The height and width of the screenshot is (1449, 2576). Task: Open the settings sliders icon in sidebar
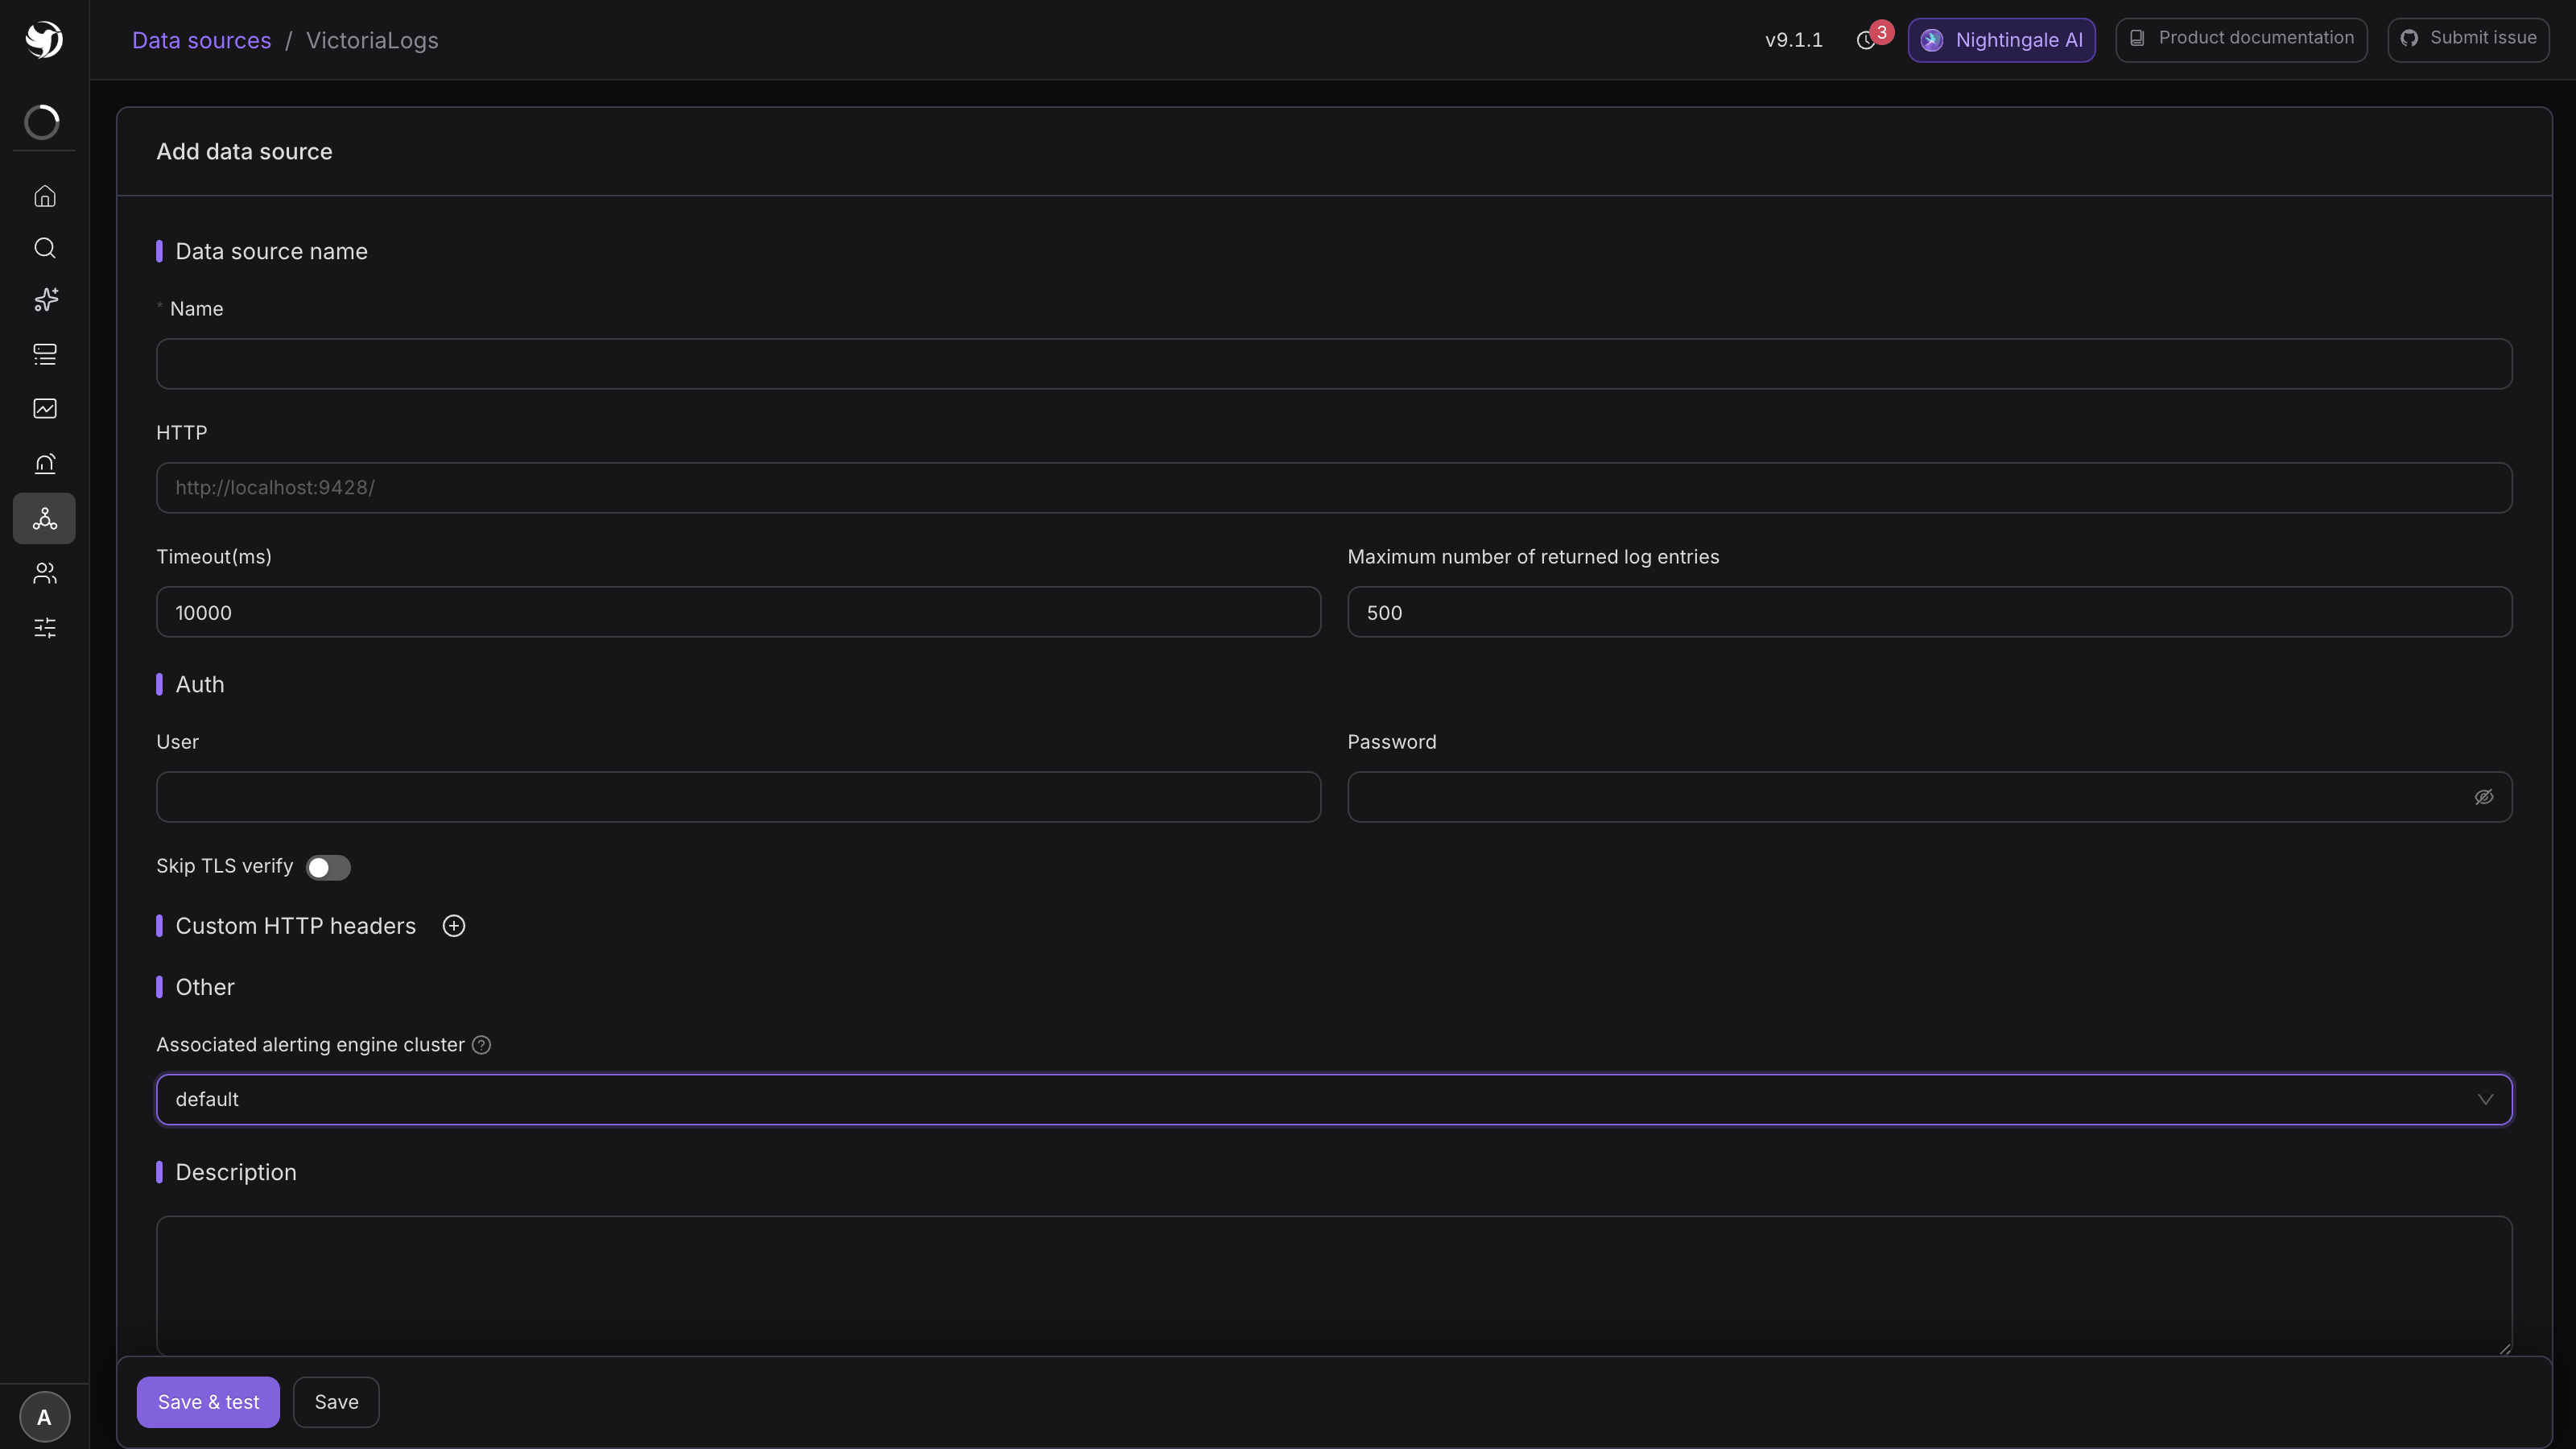tap(45, 628)
